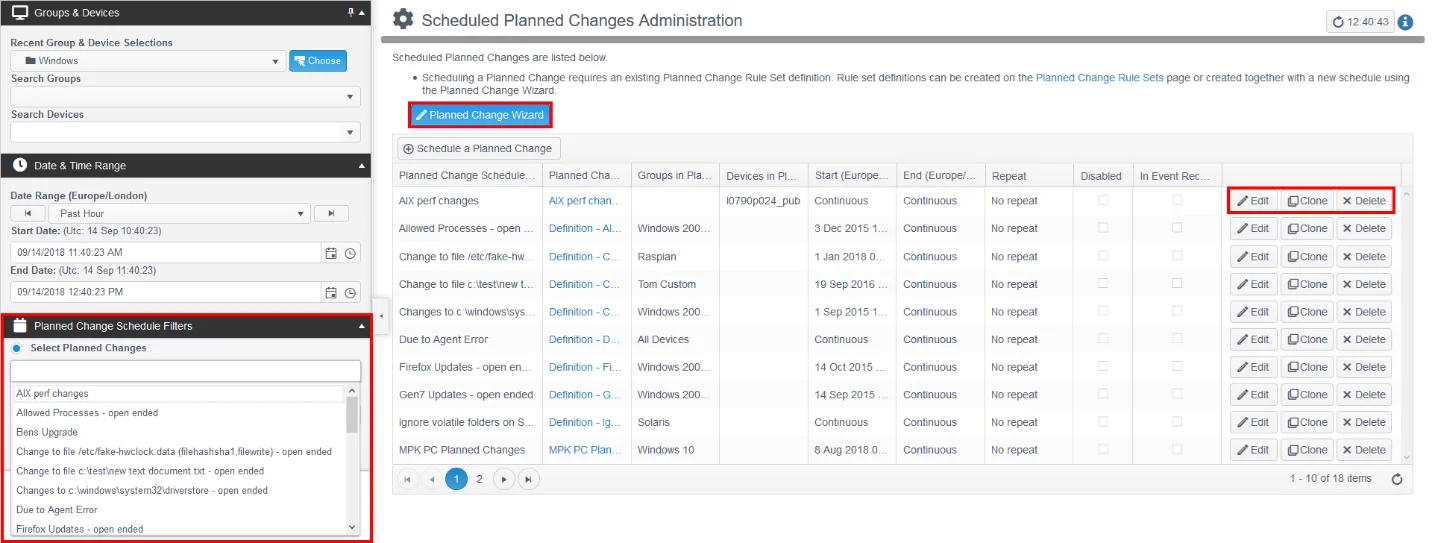Select page 1 in the pager
The width and height of the screenshot is (1432, 543).
click(x=456, y=479)
